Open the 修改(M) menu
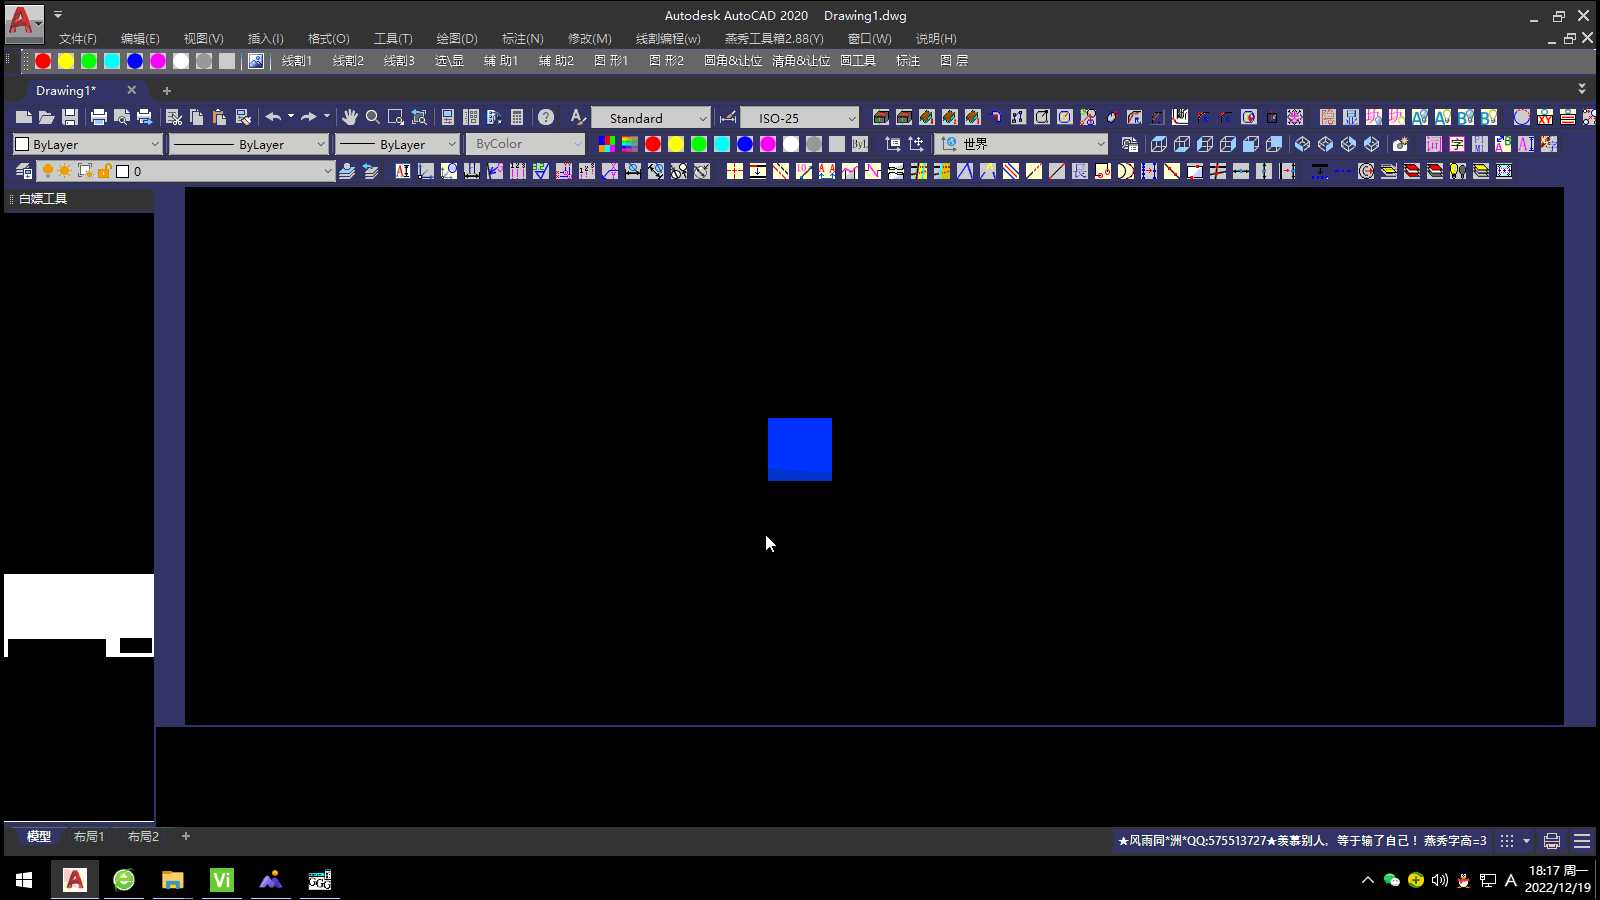This screenshot has width=1600, height=900. pos(590,39)
